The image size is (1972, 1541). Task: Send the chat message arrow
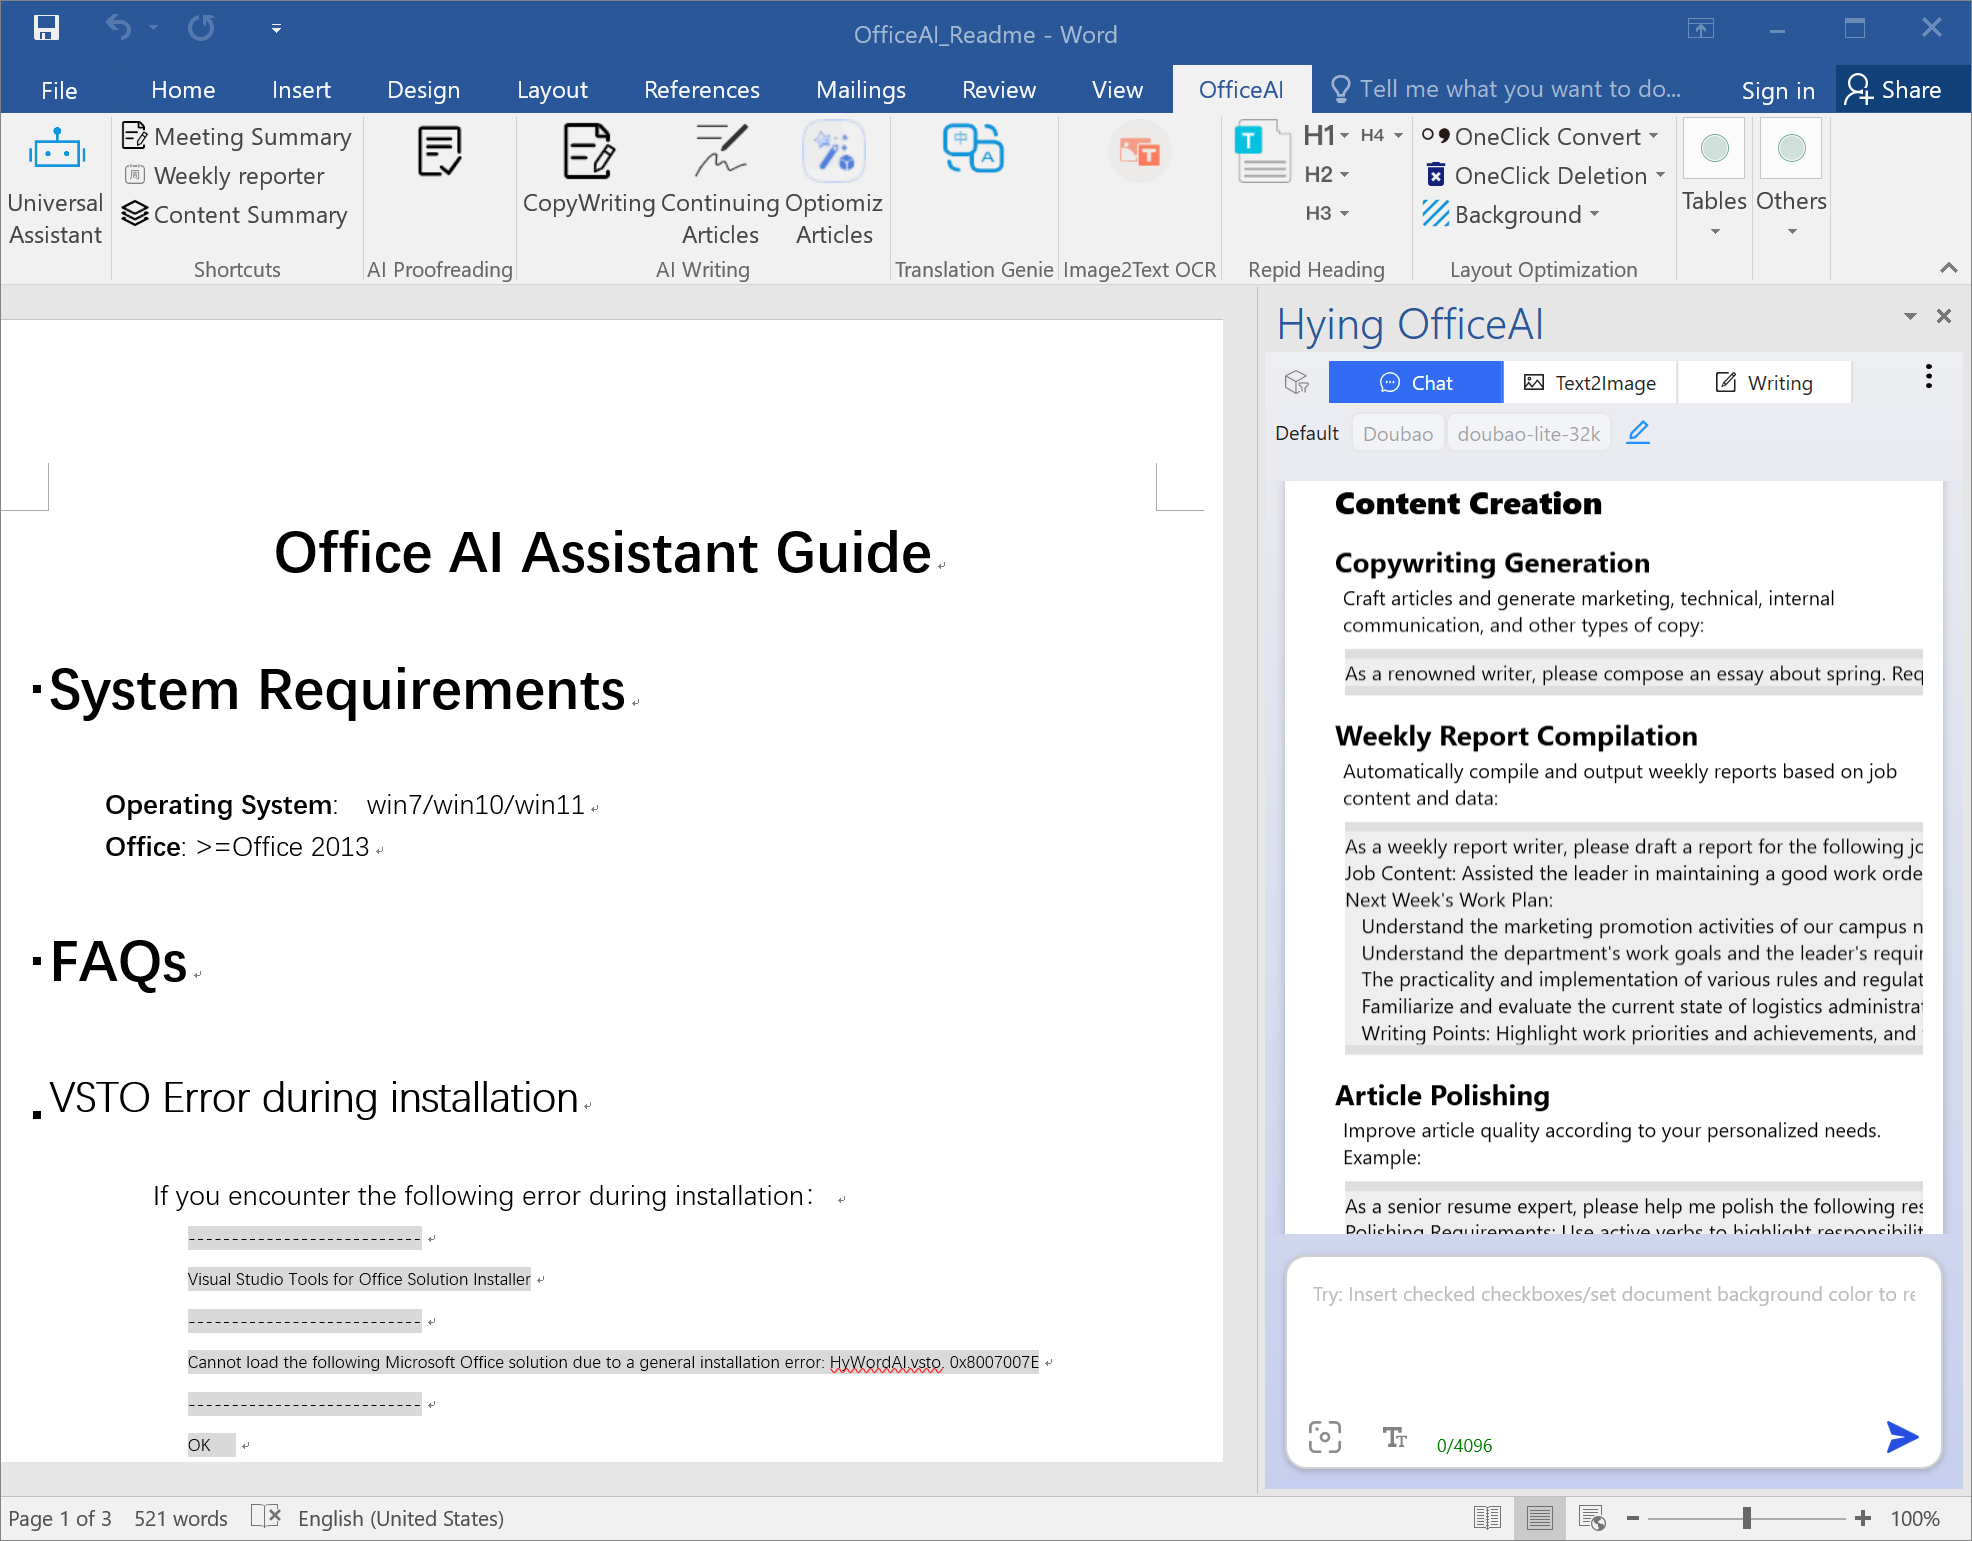[x=1901, y=1436]
